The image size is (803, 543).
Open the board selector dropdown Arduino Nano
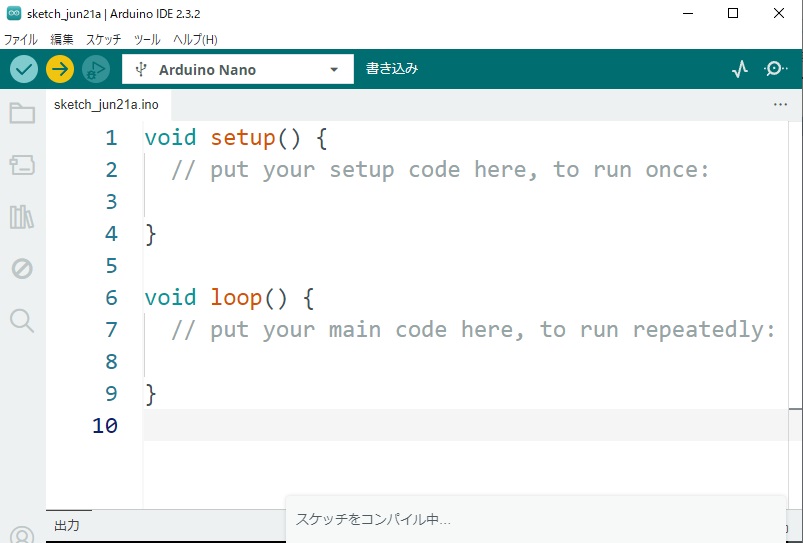click(x=238, y=69)
